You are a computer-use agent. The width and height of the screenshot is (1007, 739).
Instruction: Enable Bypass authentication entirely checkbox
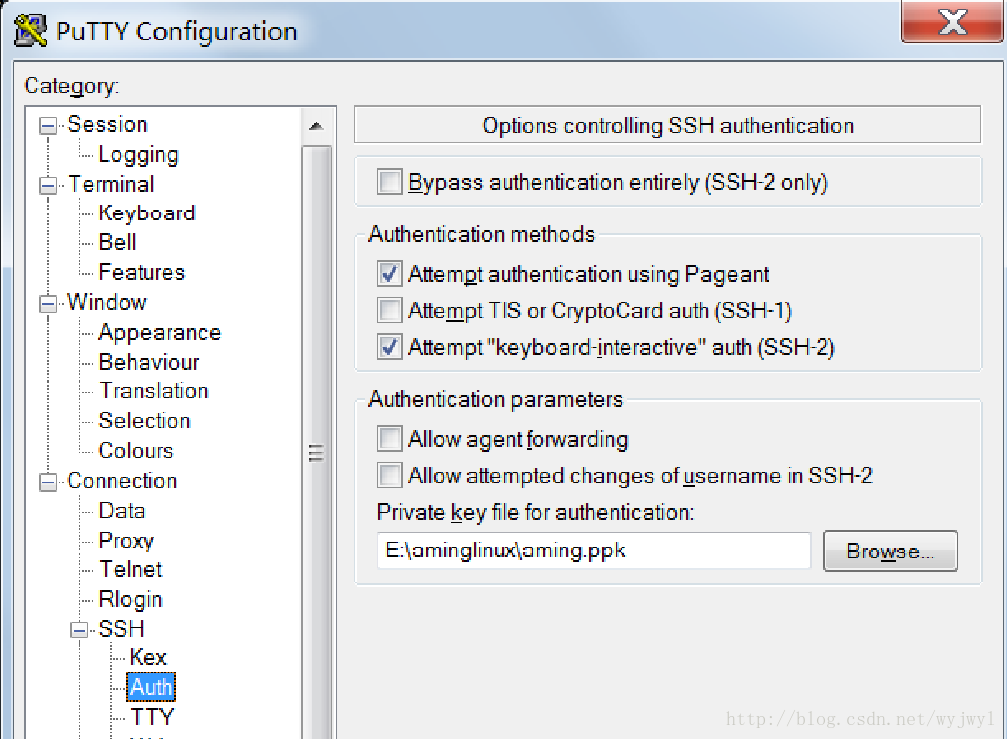click(389, 182)
